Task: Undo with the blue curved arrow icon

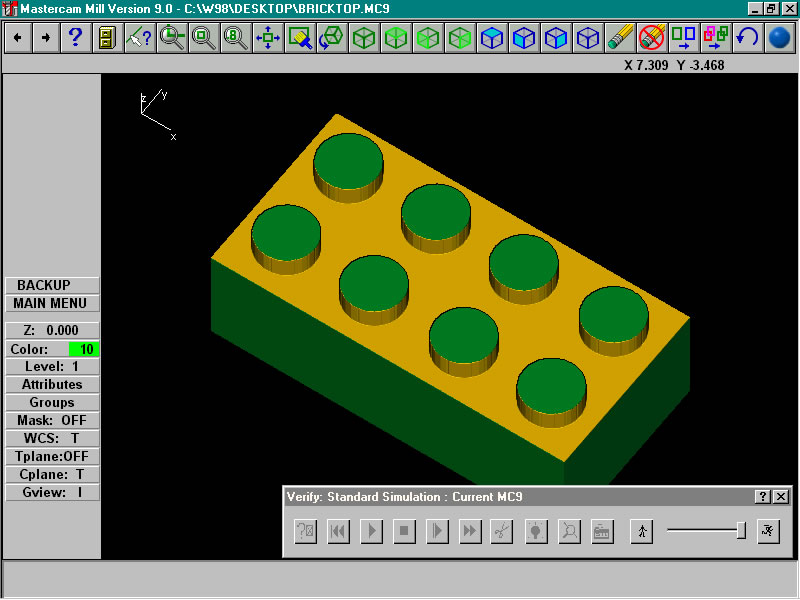Action: 748,37
